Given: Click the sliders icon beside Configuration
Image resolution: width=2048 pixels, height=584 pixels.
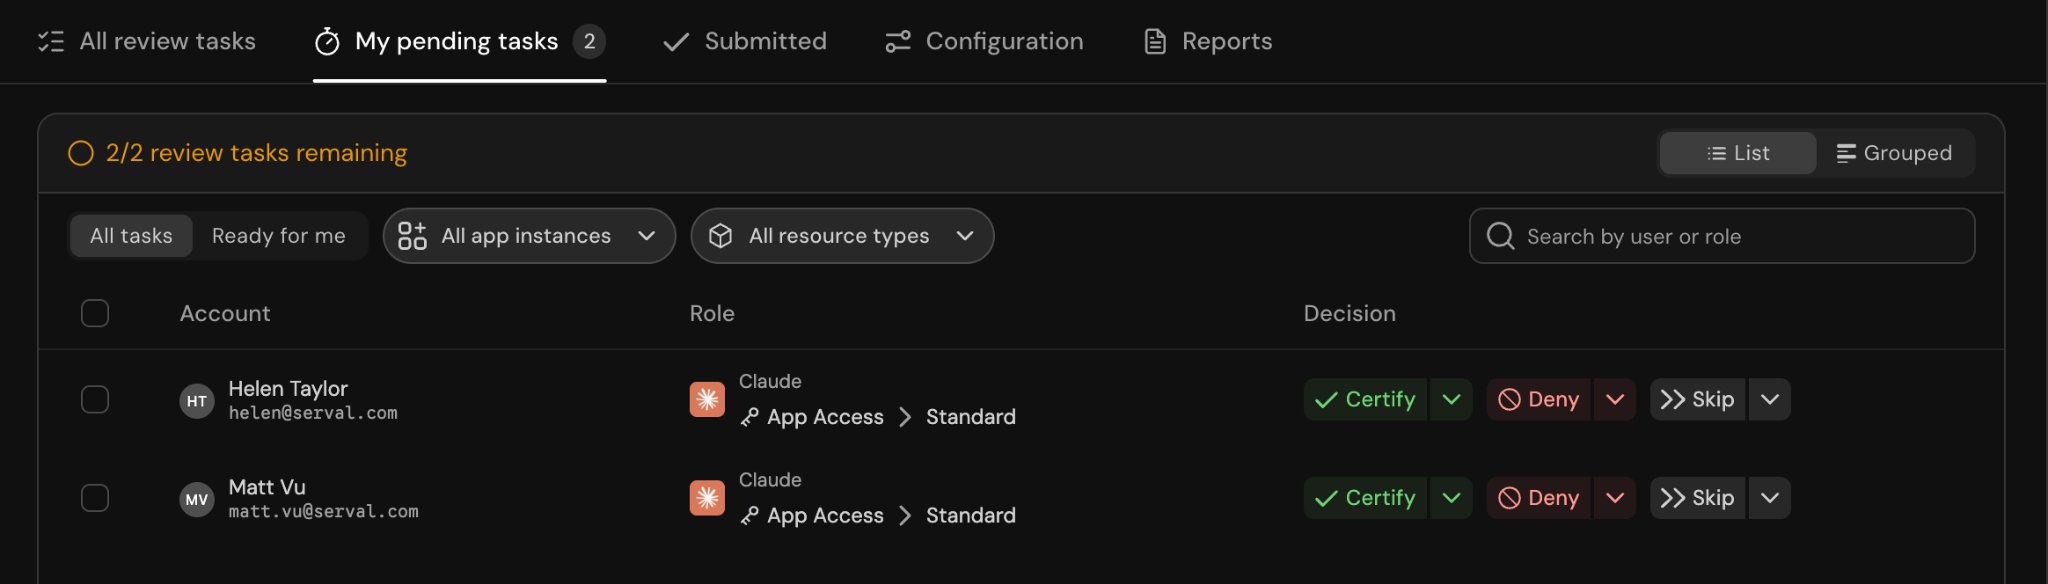Looking at the screenshot, I should point(898,41).
